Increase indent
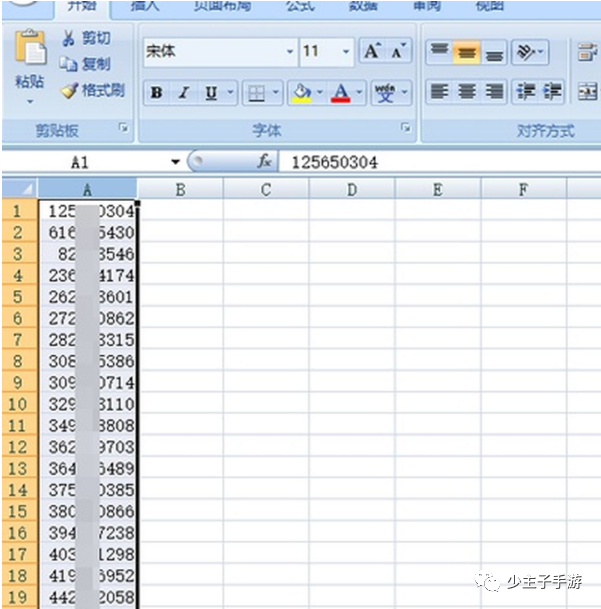Screen dimensions: 601x609 [552, 92]
